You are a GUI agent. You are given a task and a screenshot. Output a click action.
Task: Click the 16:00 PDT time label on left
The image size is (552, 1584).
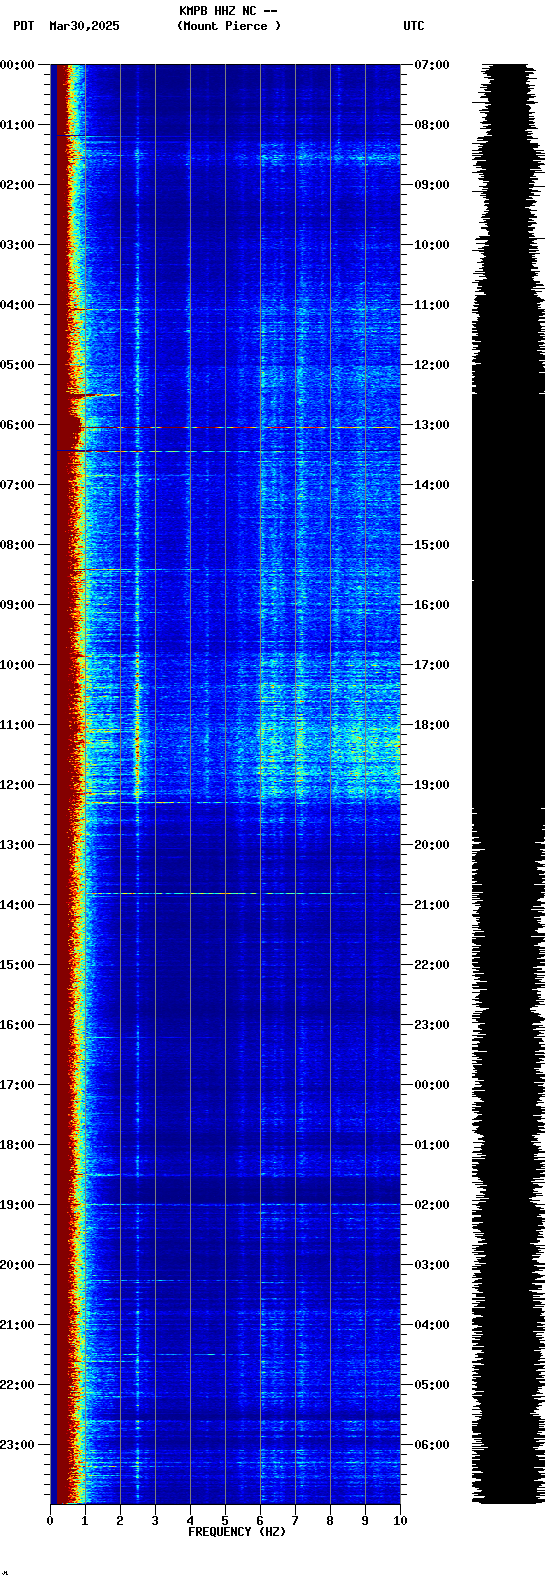17,1025
